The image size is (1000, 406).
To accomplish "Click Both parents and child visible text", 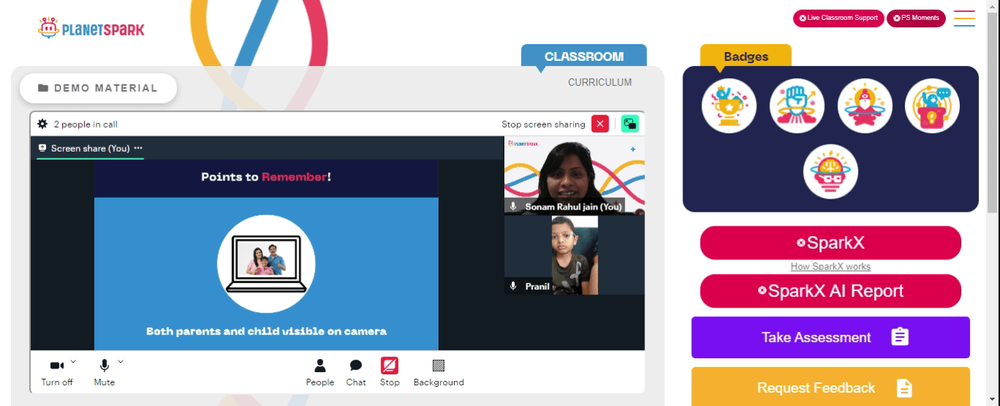I will (266, 331).
